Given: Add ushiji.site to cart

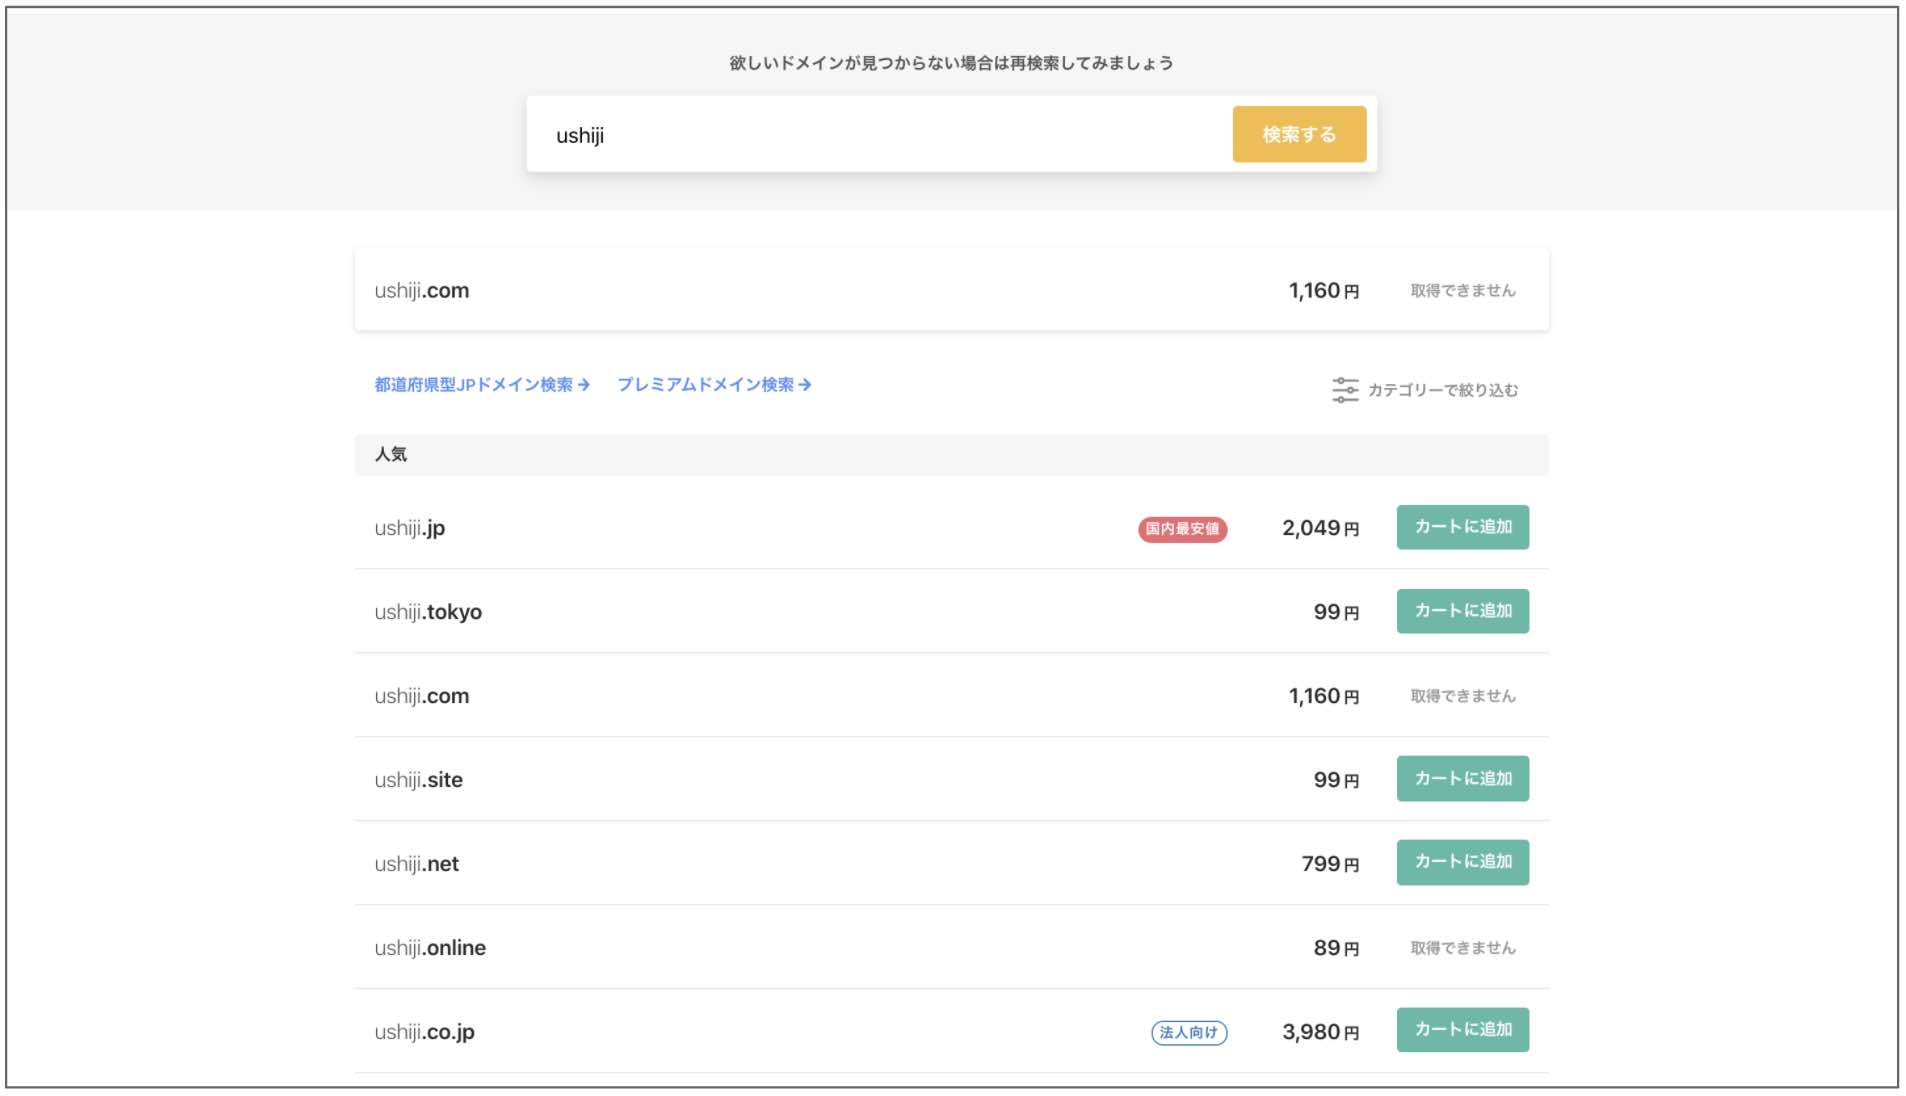Looking at the screenshot, I should click(1462, 779).
